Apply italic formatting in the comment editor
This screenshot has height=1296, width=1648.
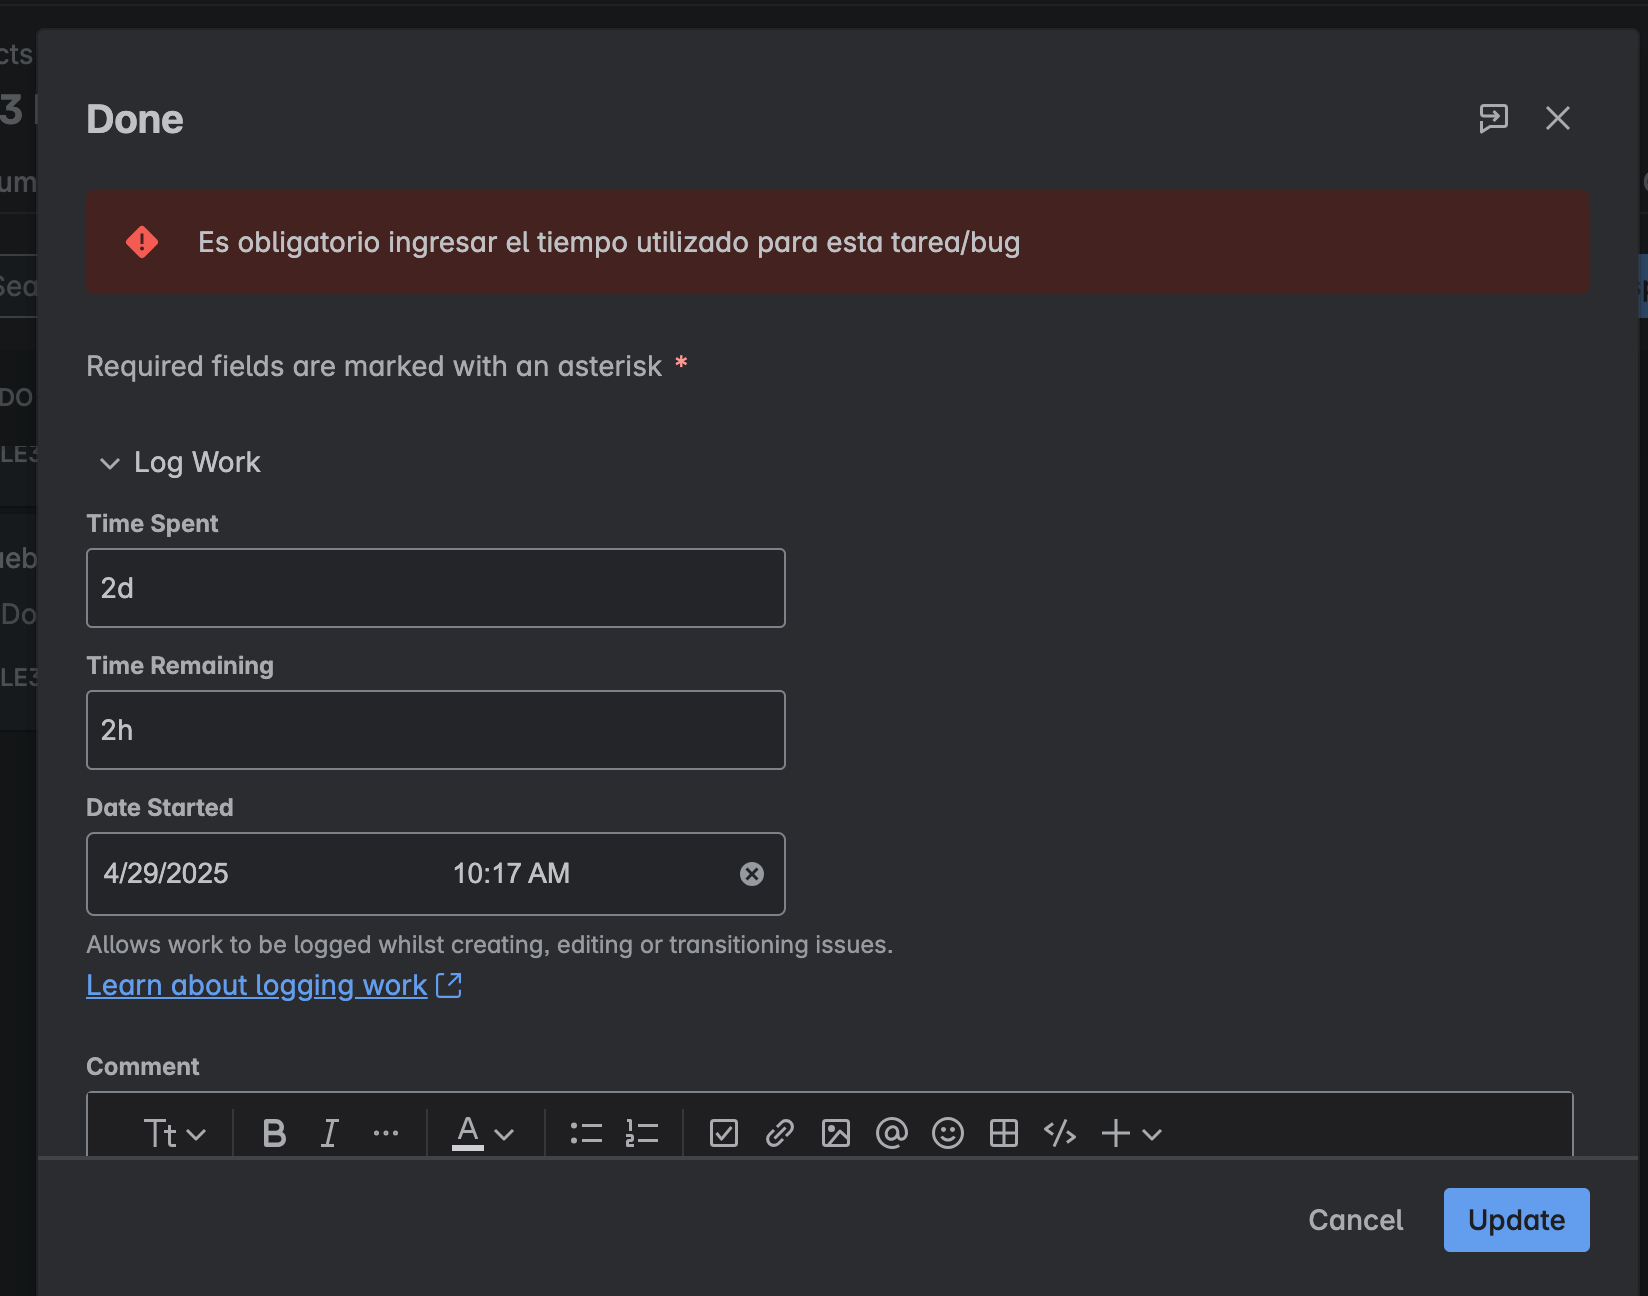pos(329,1133)
